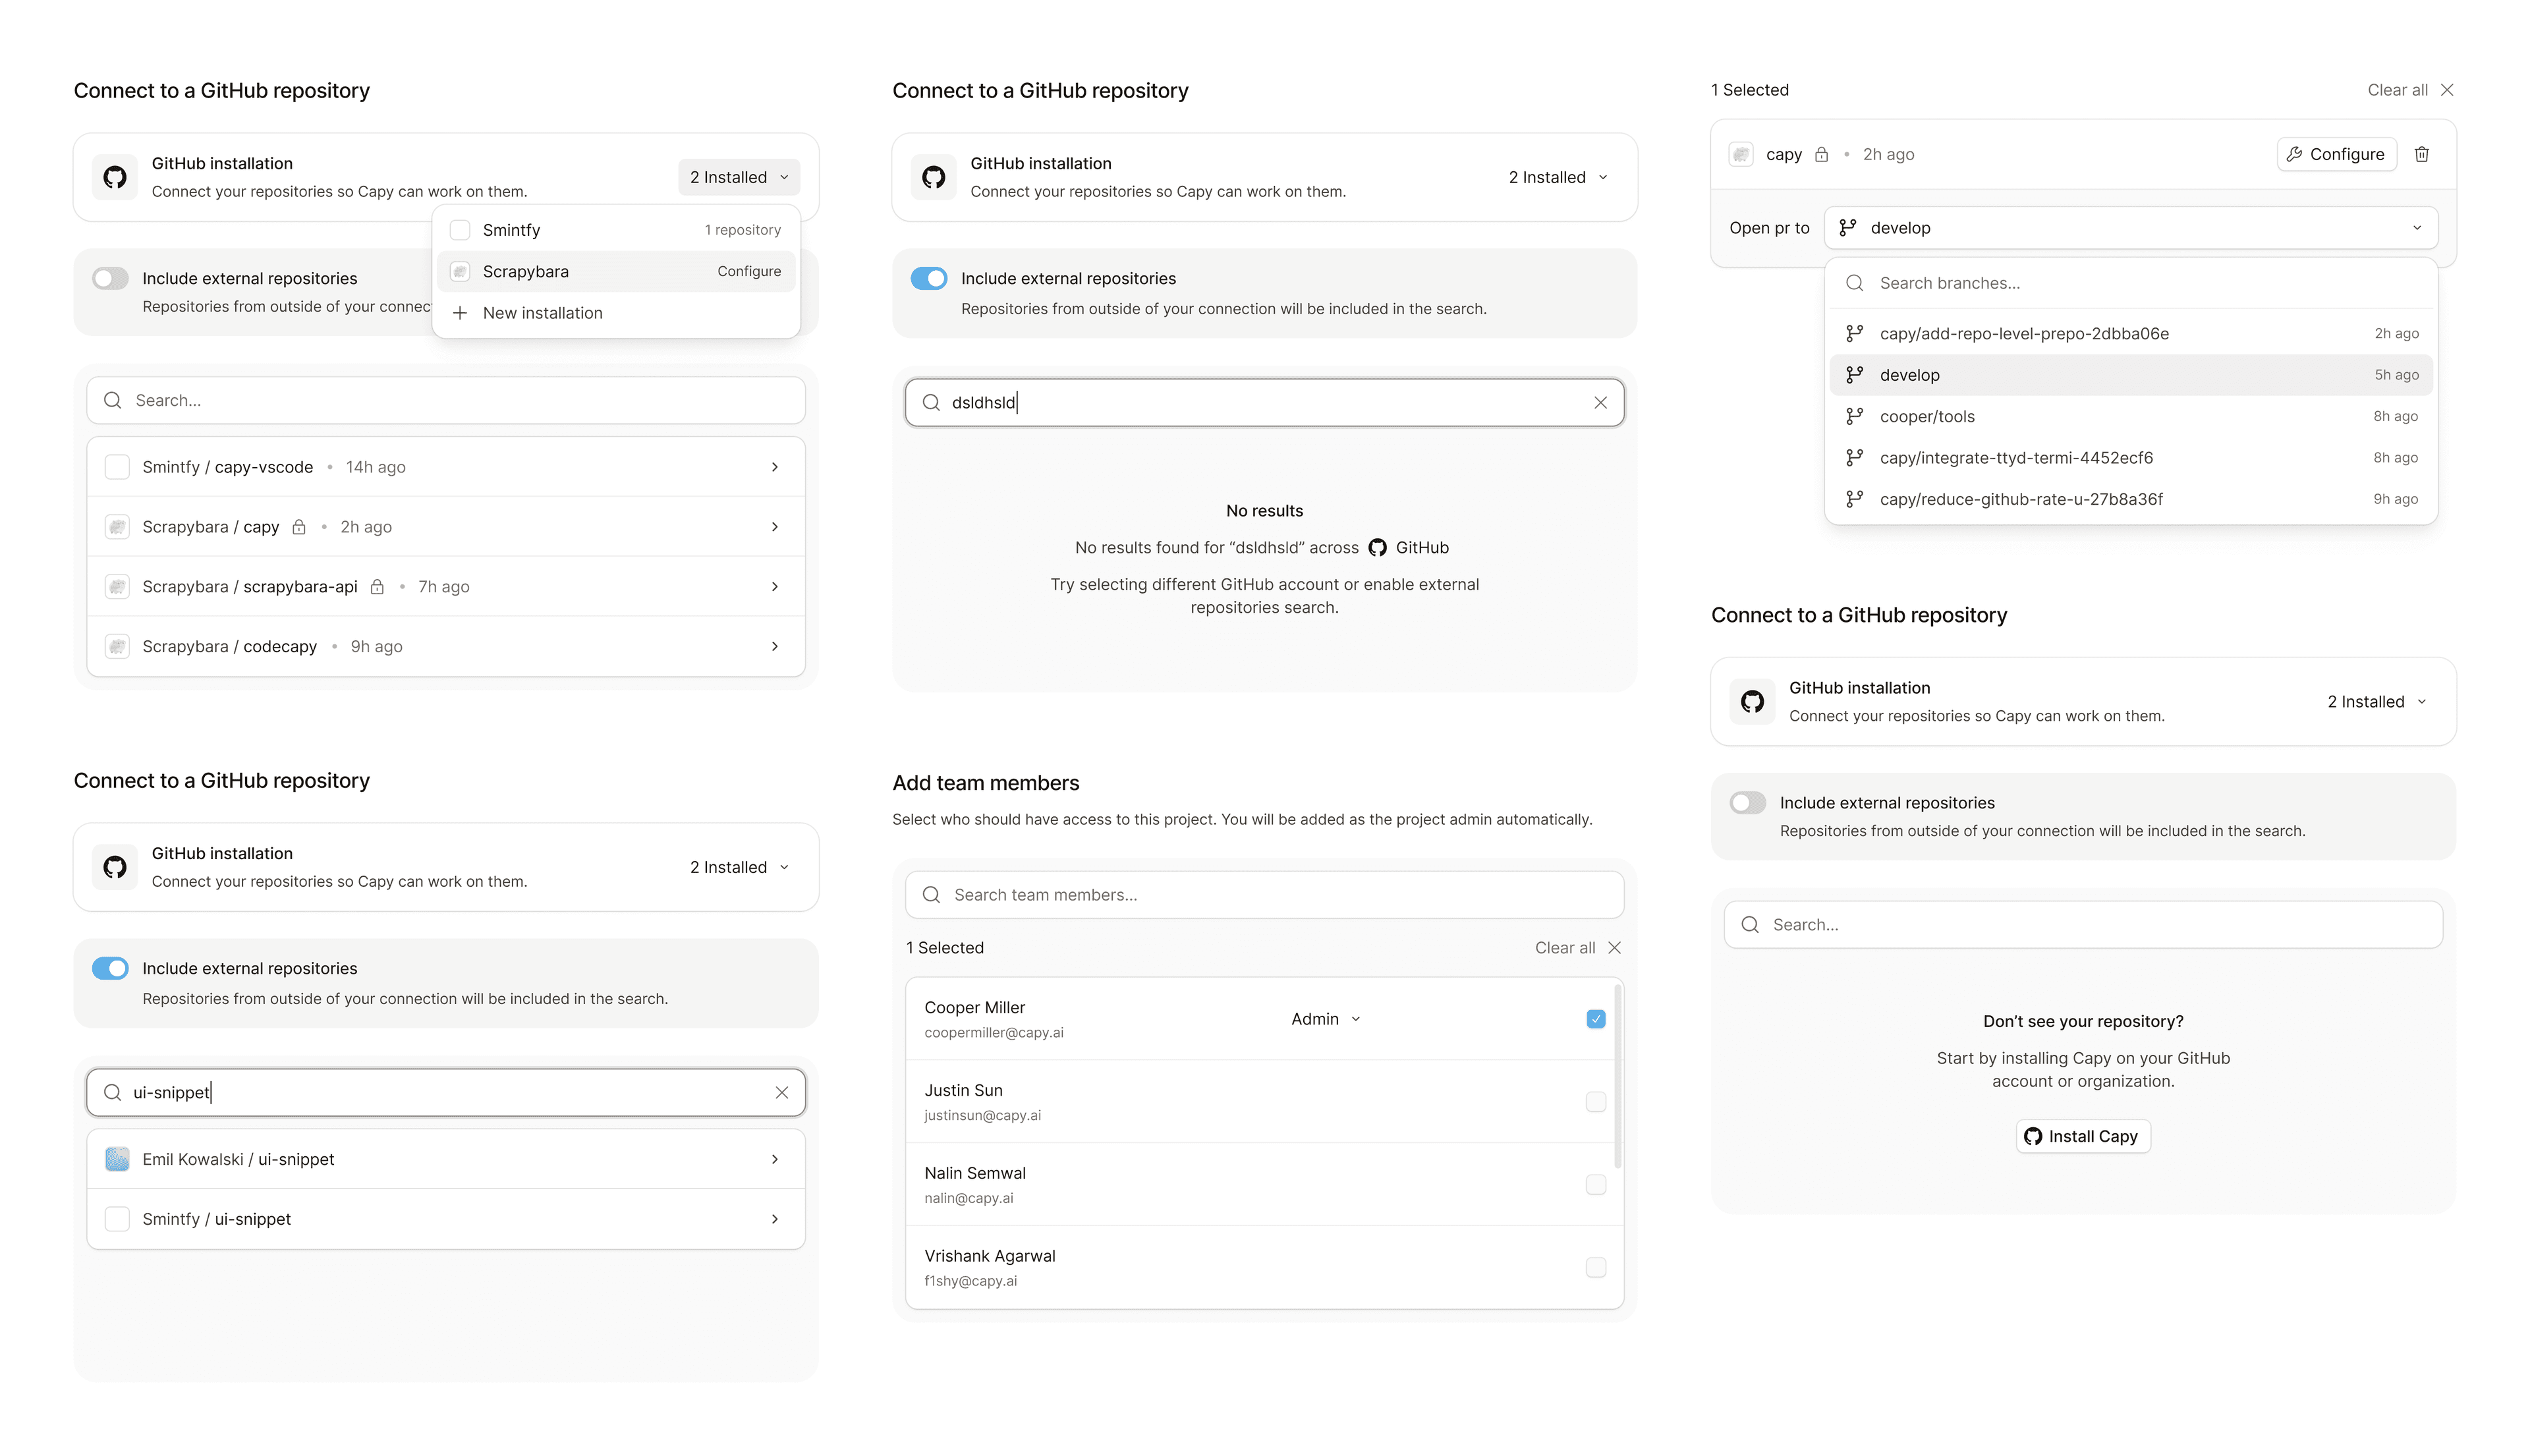Click the chevron arrow on Smintfy / capy-vscode row
The image size is (2530, 1456).
774,466
